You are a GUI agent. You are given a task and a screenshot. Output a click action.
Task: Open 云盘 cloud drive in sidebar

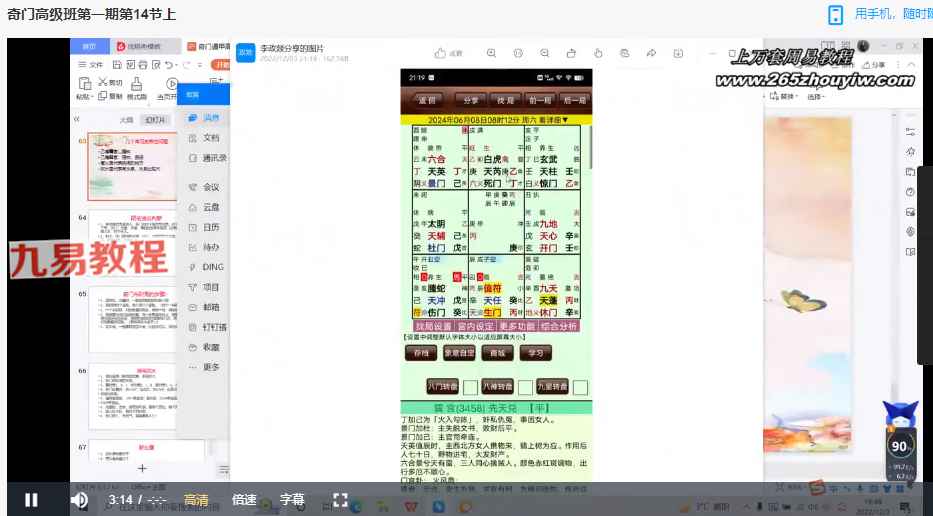coord(211,207)
